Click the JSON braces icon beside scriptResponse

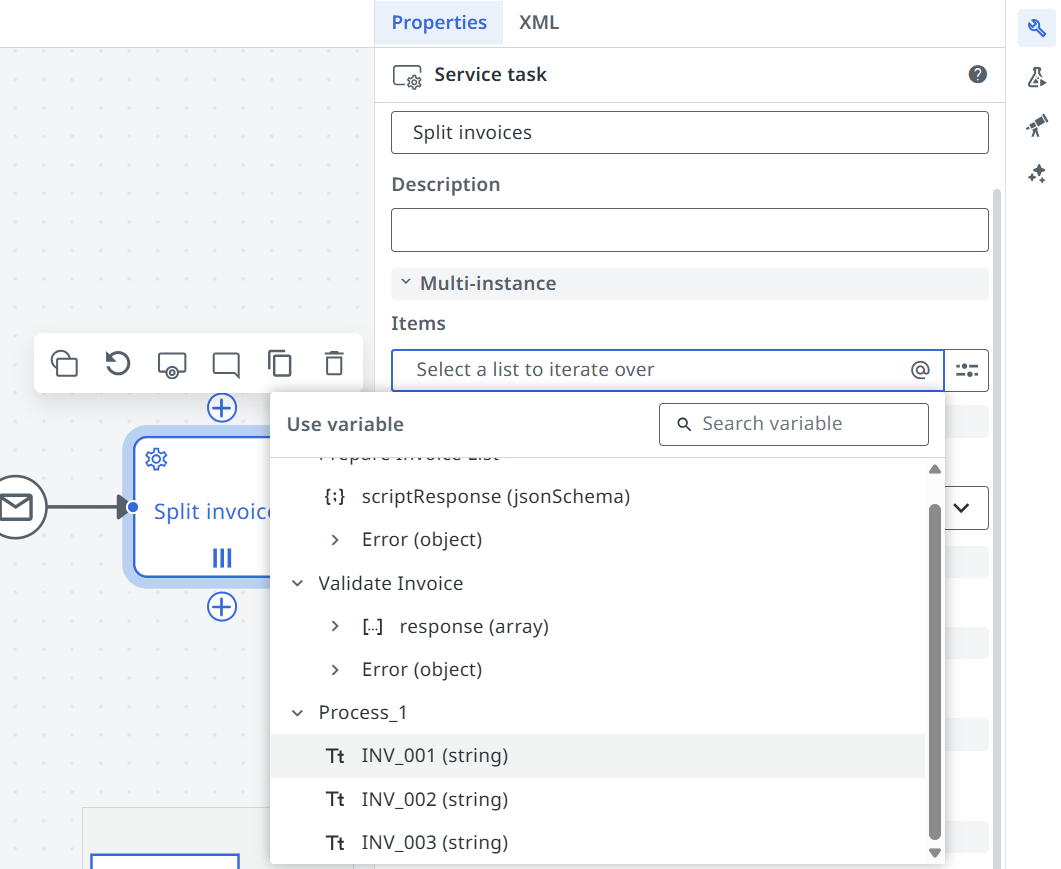click(x=335, y=497)
